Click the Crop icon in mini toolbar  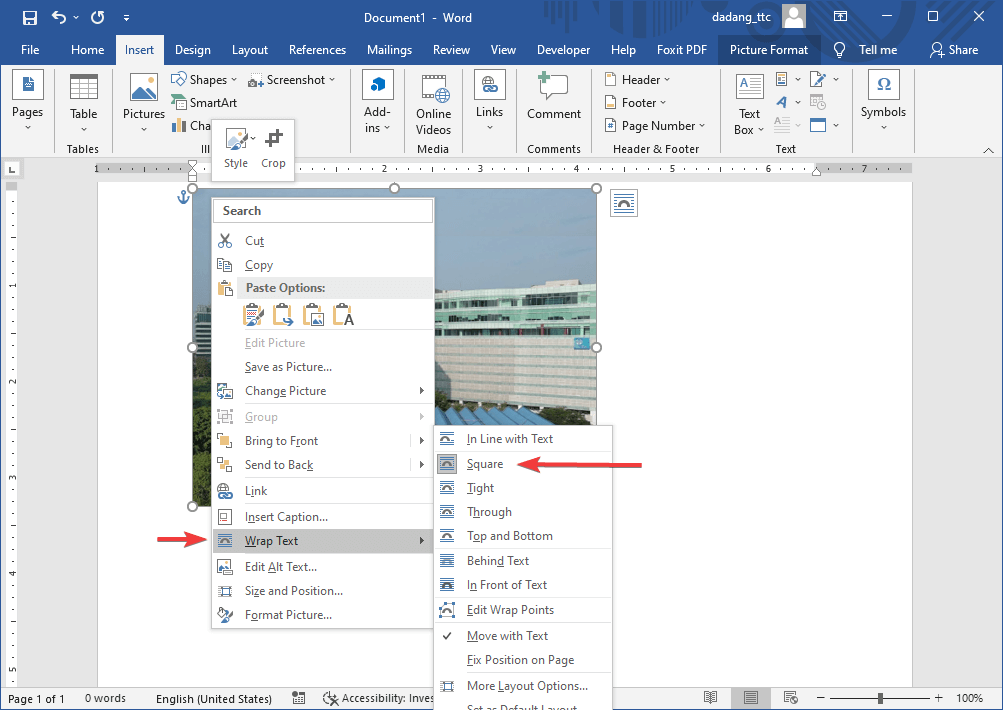tap(273, 147)
